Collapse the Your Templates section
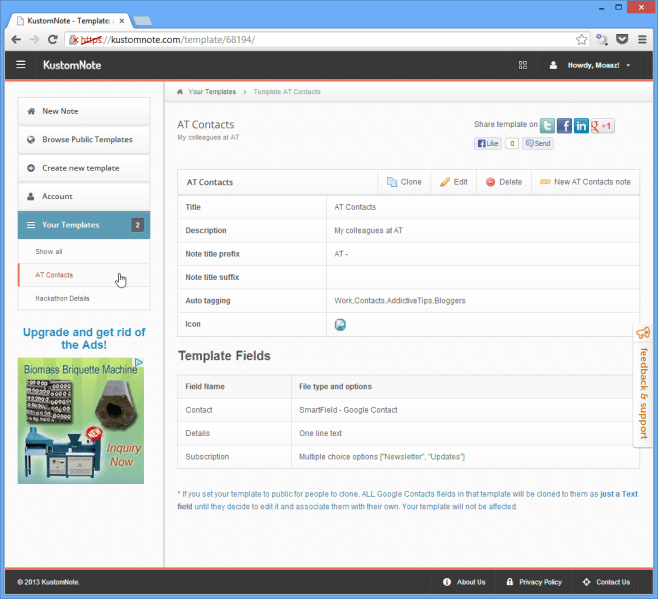The height and width of the screenshot is (599, 658). [x=84, y=225]
